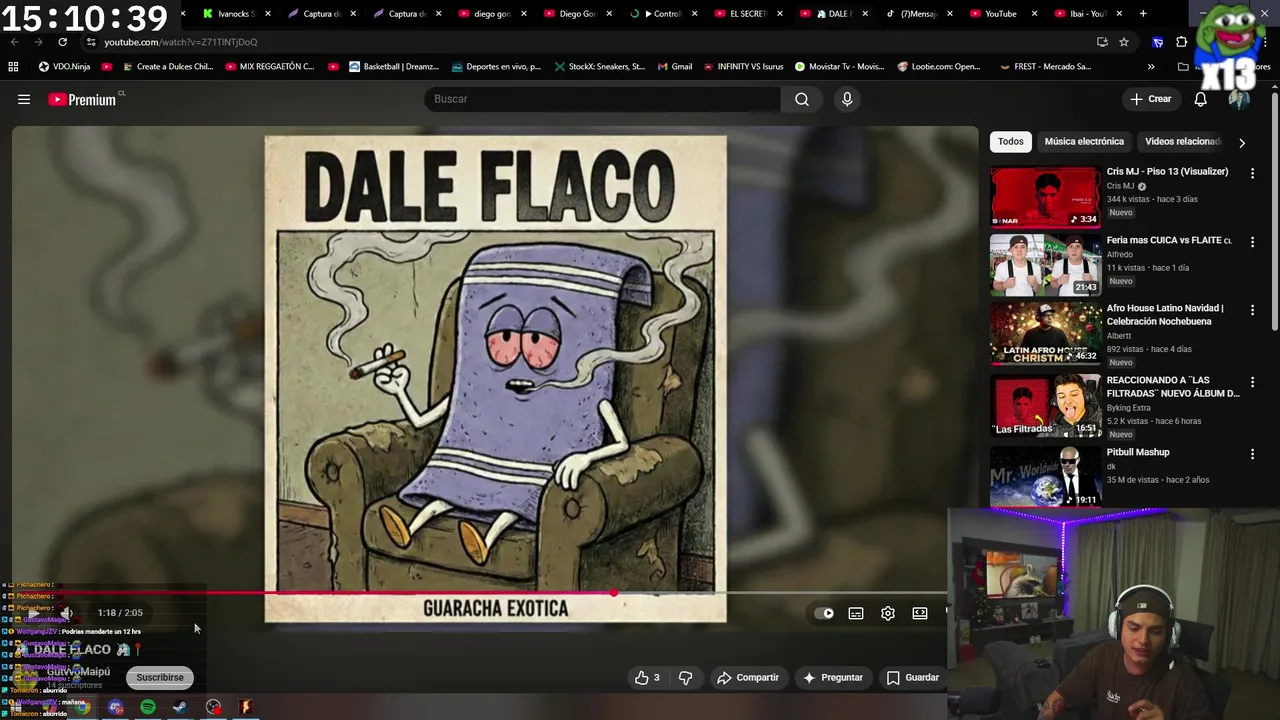
Task: Reload the current page
Action: coord(62,42)
